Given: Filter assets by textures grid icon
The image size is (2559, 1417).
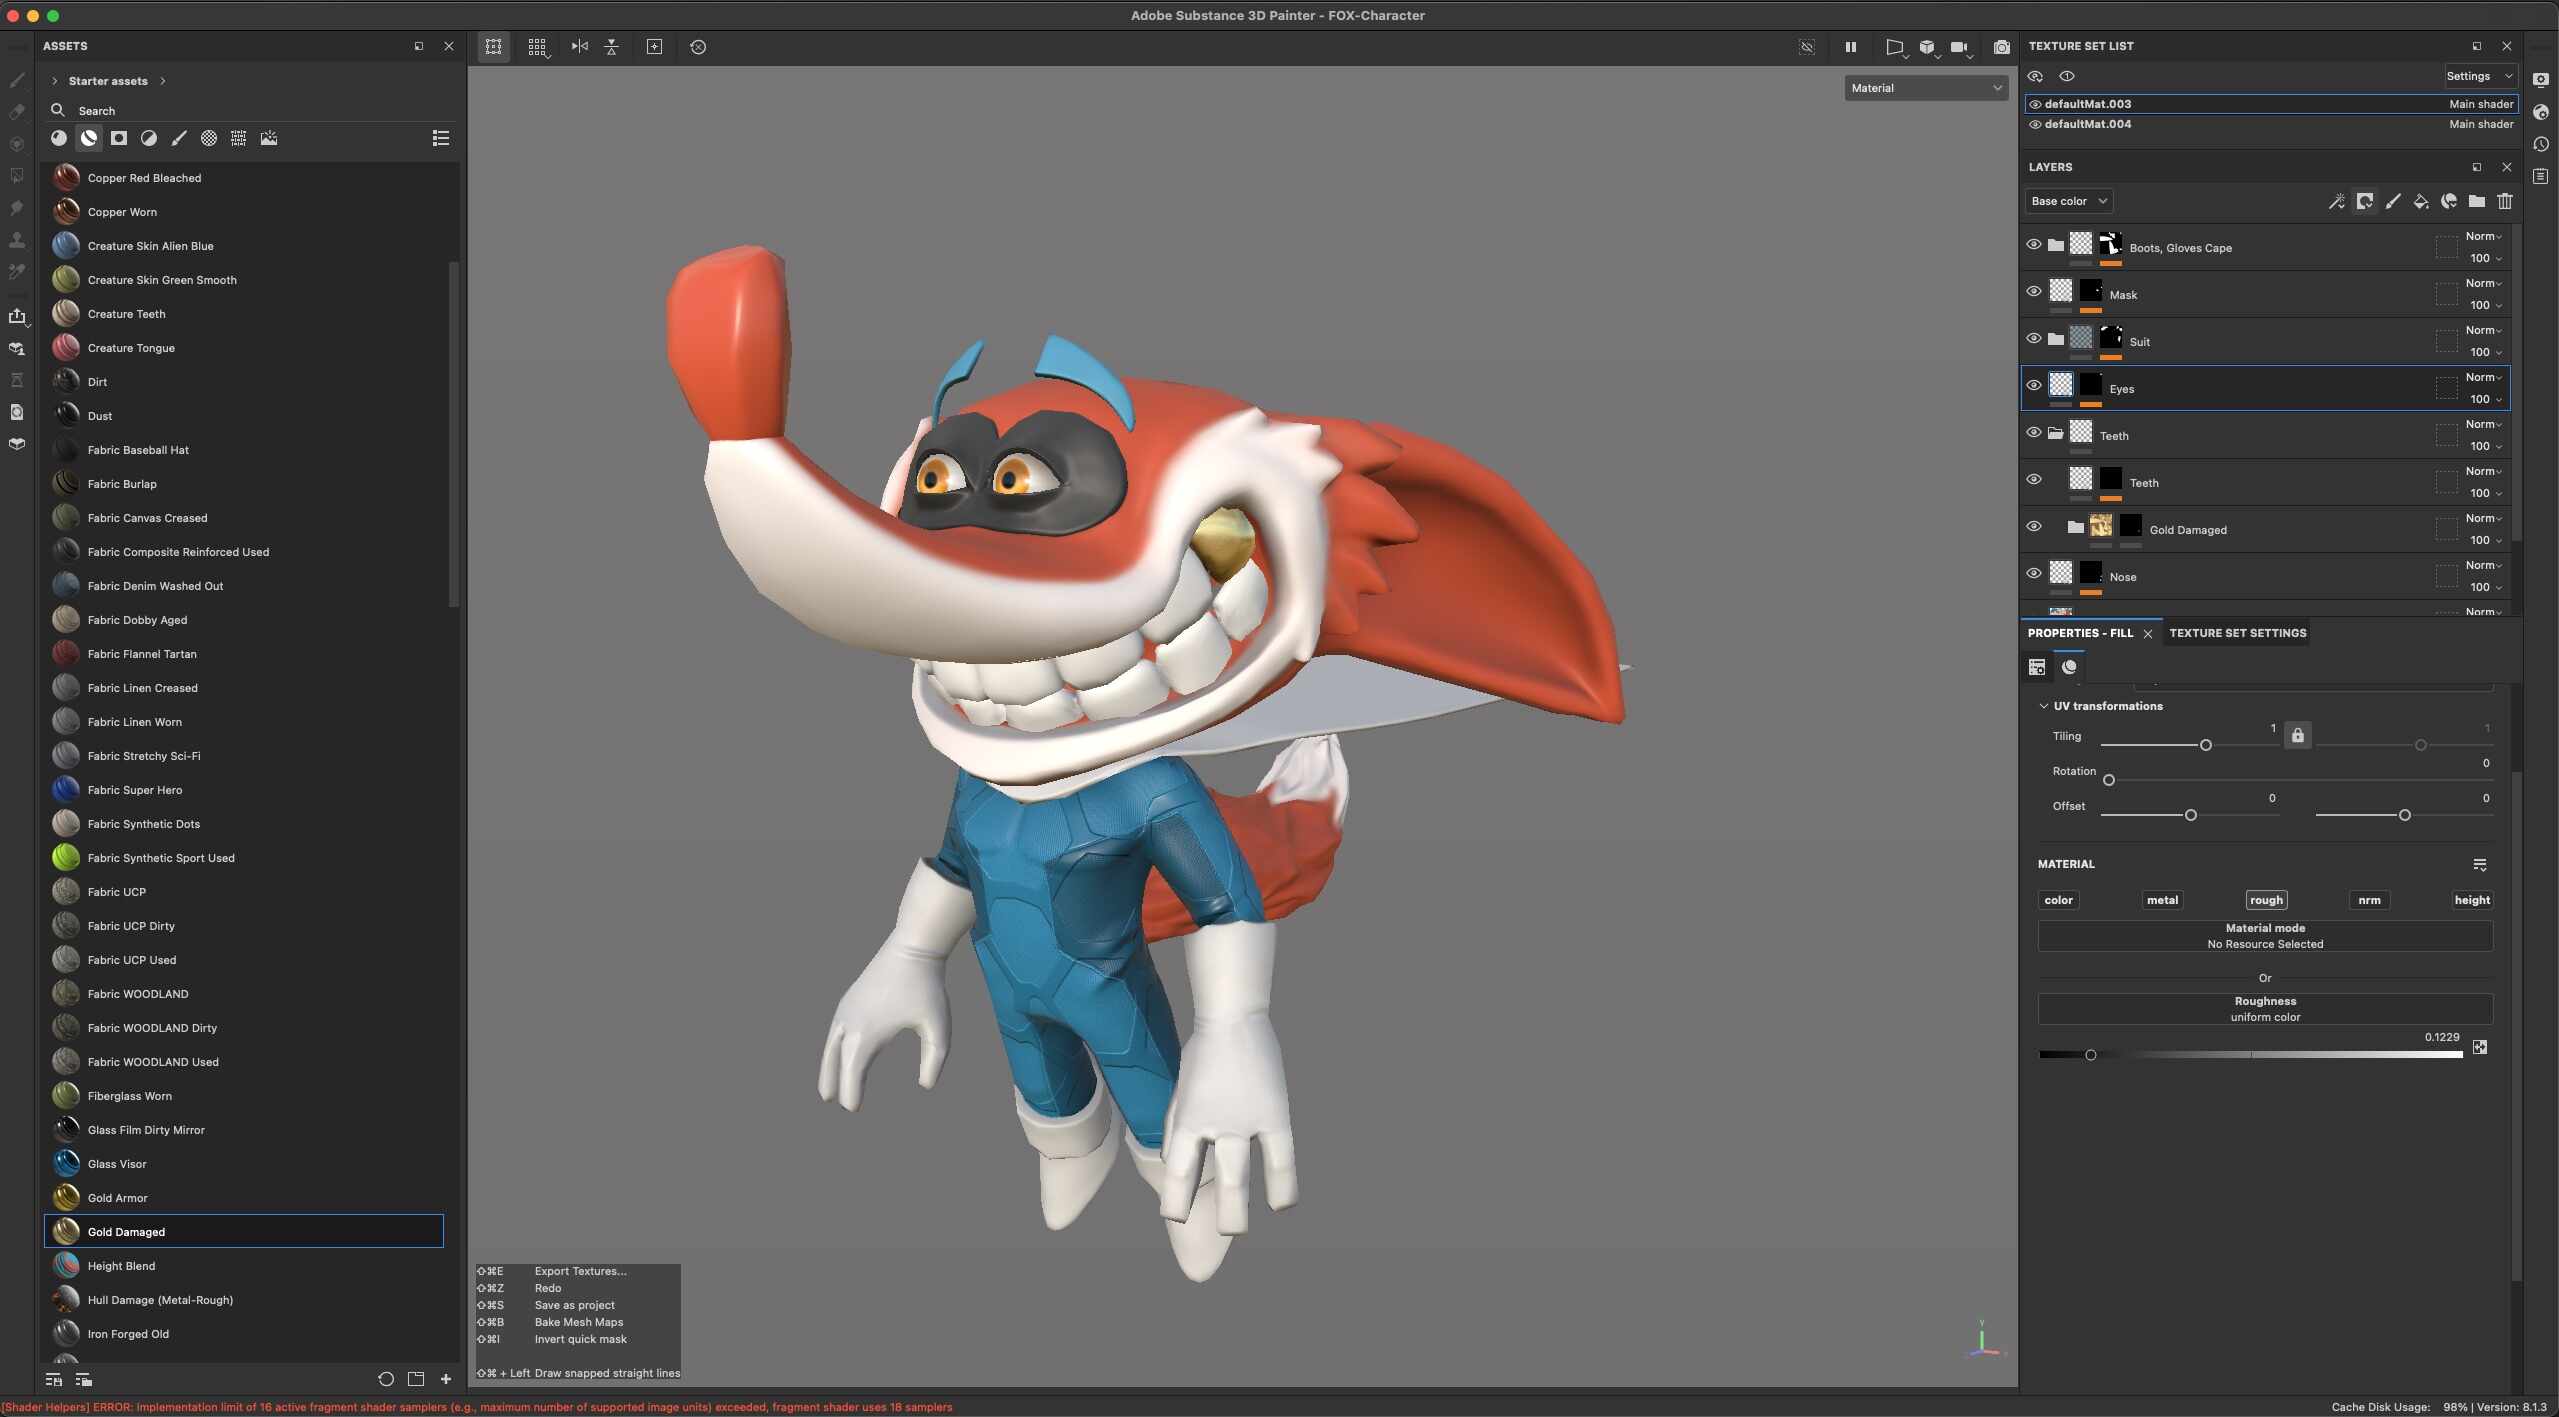Looking at the screenshot, I should click(x=239, y=138).
